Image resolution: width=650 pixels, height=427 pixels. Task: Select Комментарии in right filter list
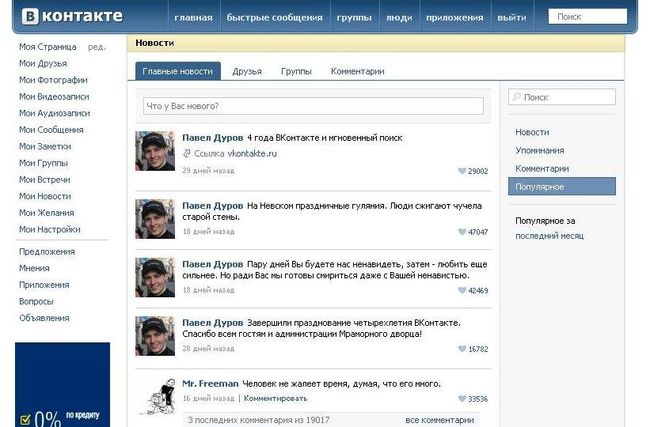click(x=542, y=169)
